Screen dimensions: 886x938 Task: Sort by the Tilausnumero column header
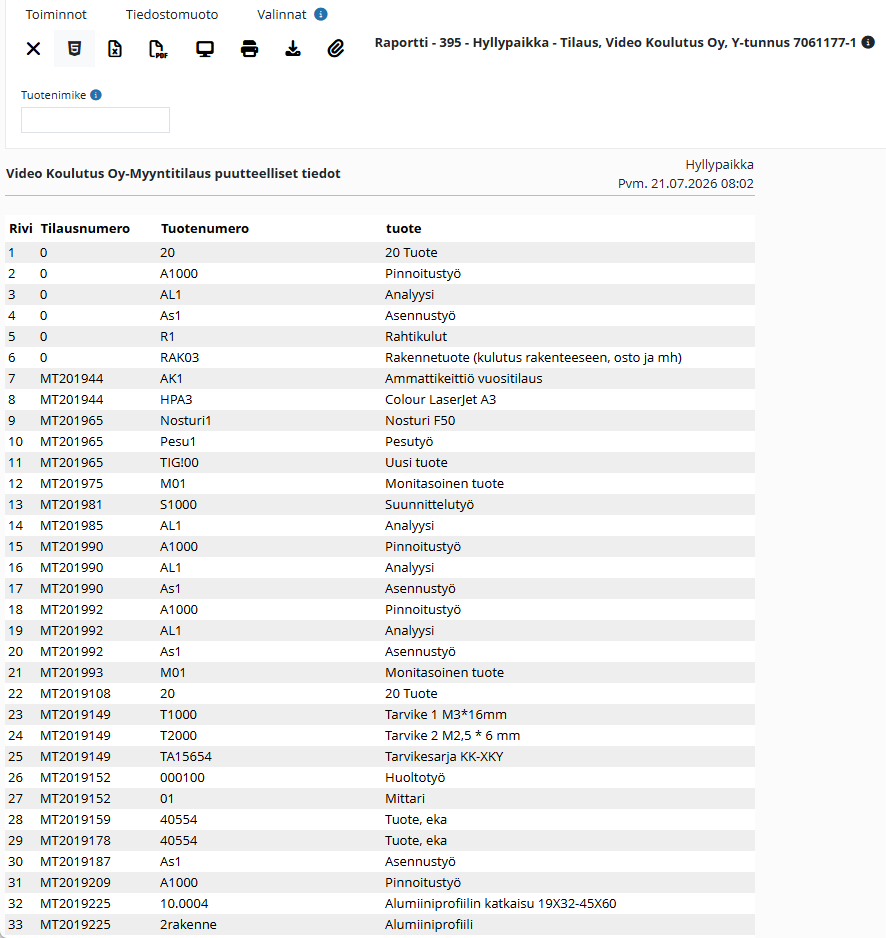click(x=85, y=229)
